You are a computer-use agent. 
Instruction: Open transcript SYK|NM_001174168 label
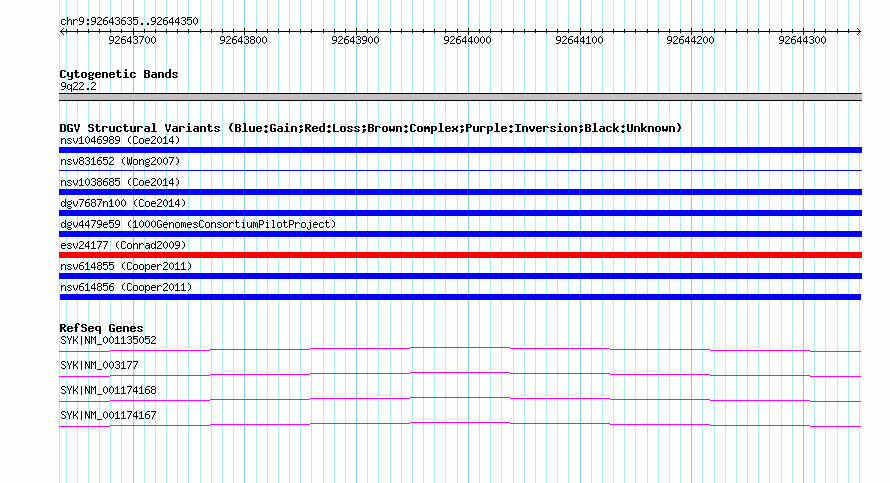108,390
